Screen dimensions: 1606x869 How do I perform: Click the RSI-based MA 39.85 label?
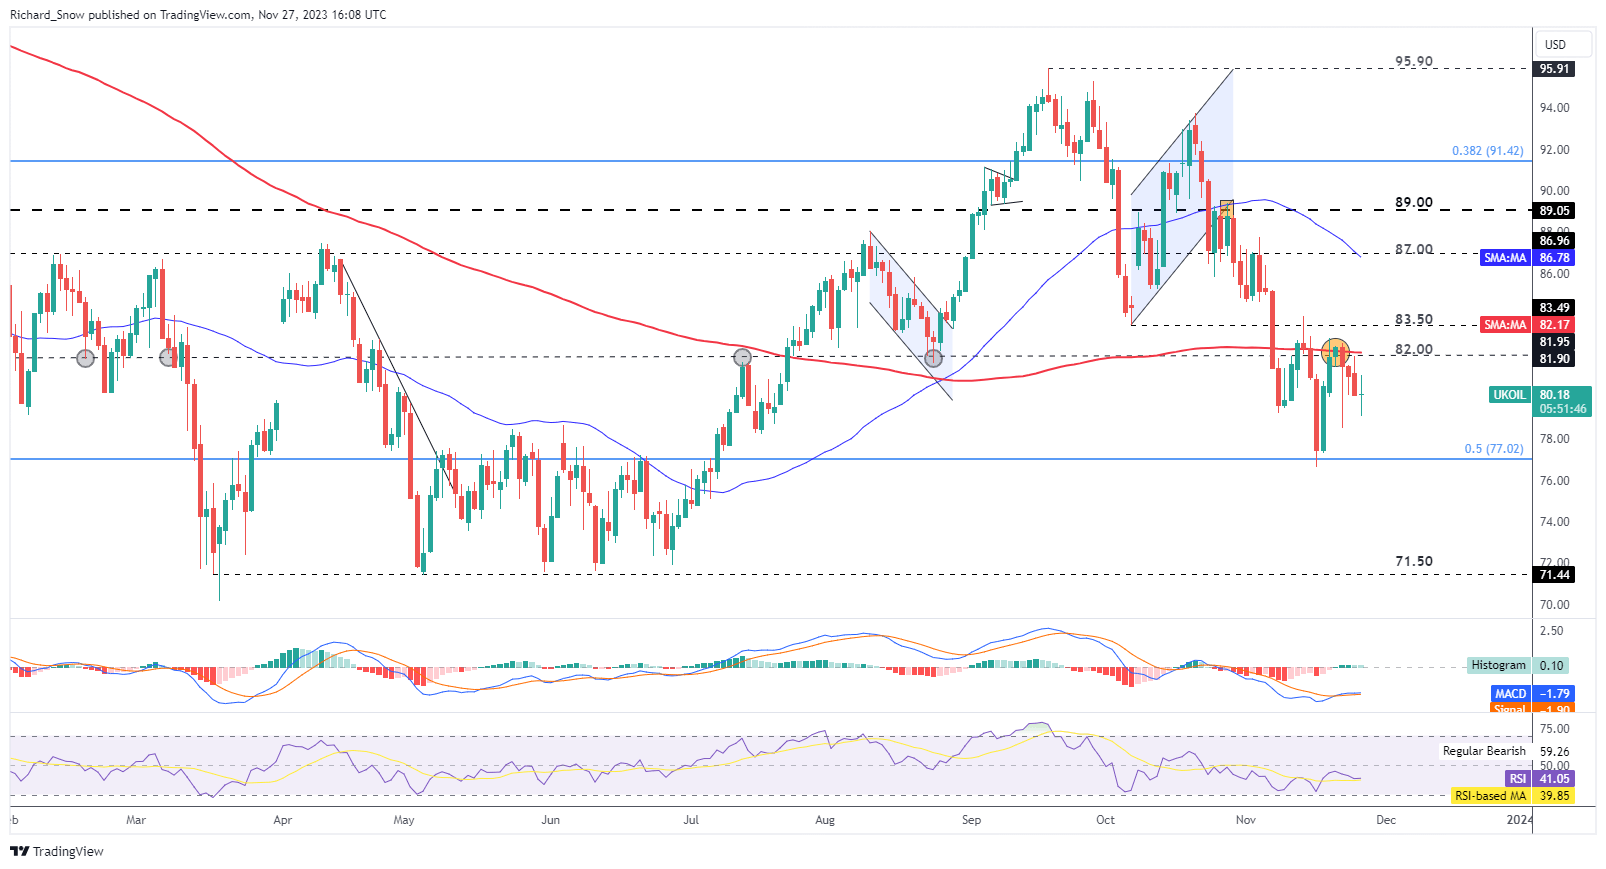pos(1512,796)
